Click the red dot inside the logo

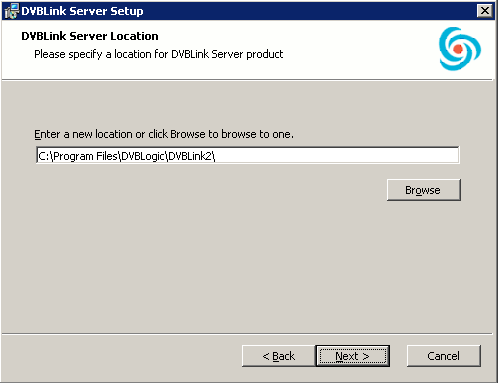point(458,49)
